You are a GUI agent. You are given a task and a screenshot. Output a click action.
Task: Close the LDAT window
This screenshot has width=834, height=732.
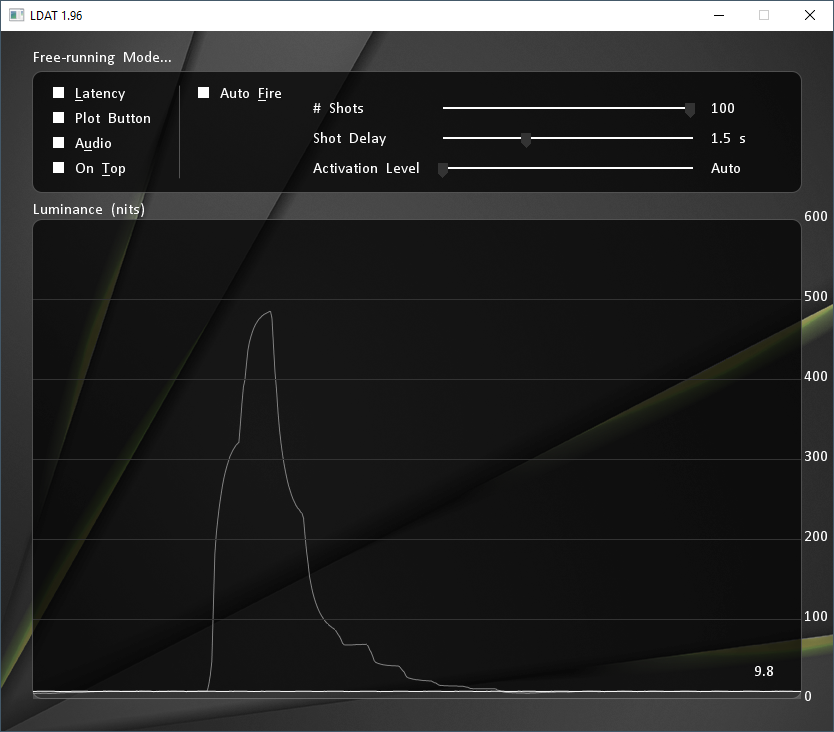810,15
